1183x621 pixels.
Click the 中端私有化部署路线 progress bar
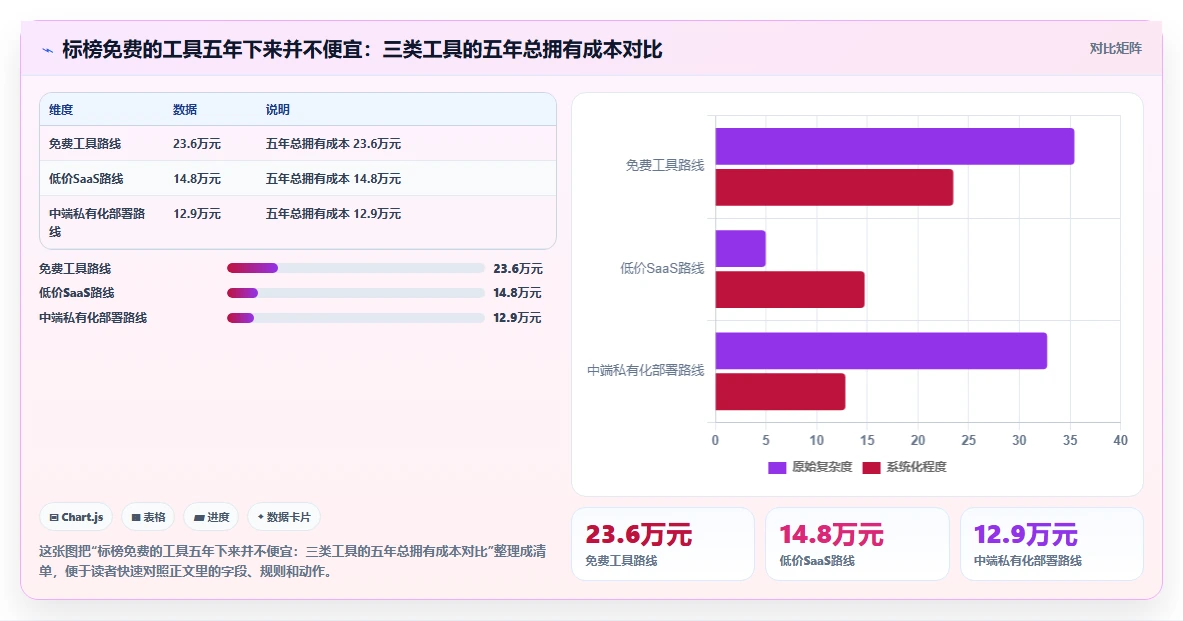click(x=355, y=318)
